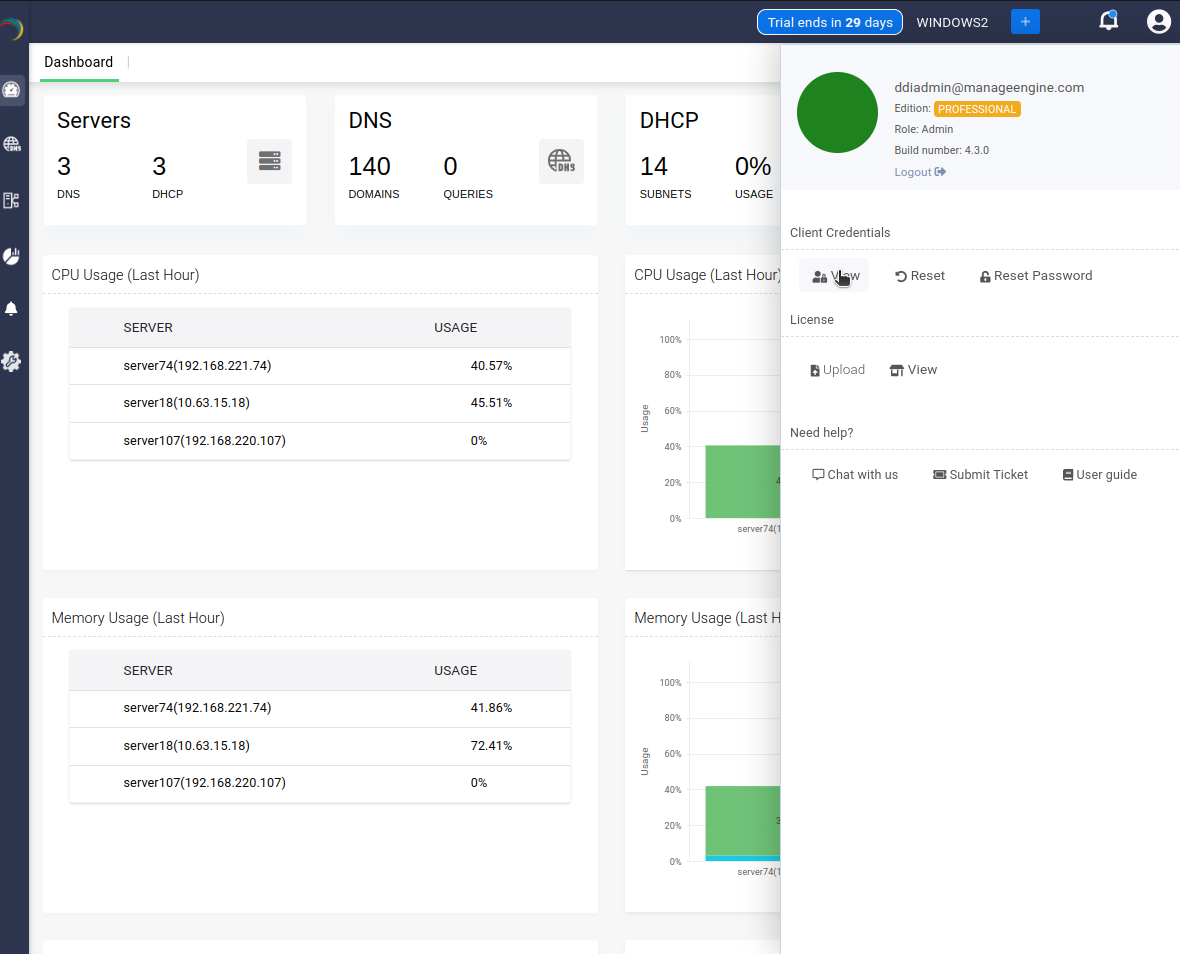Open the WINDOWS2 server selector
The image size is (1180, 954).
(x=952, y=21)
